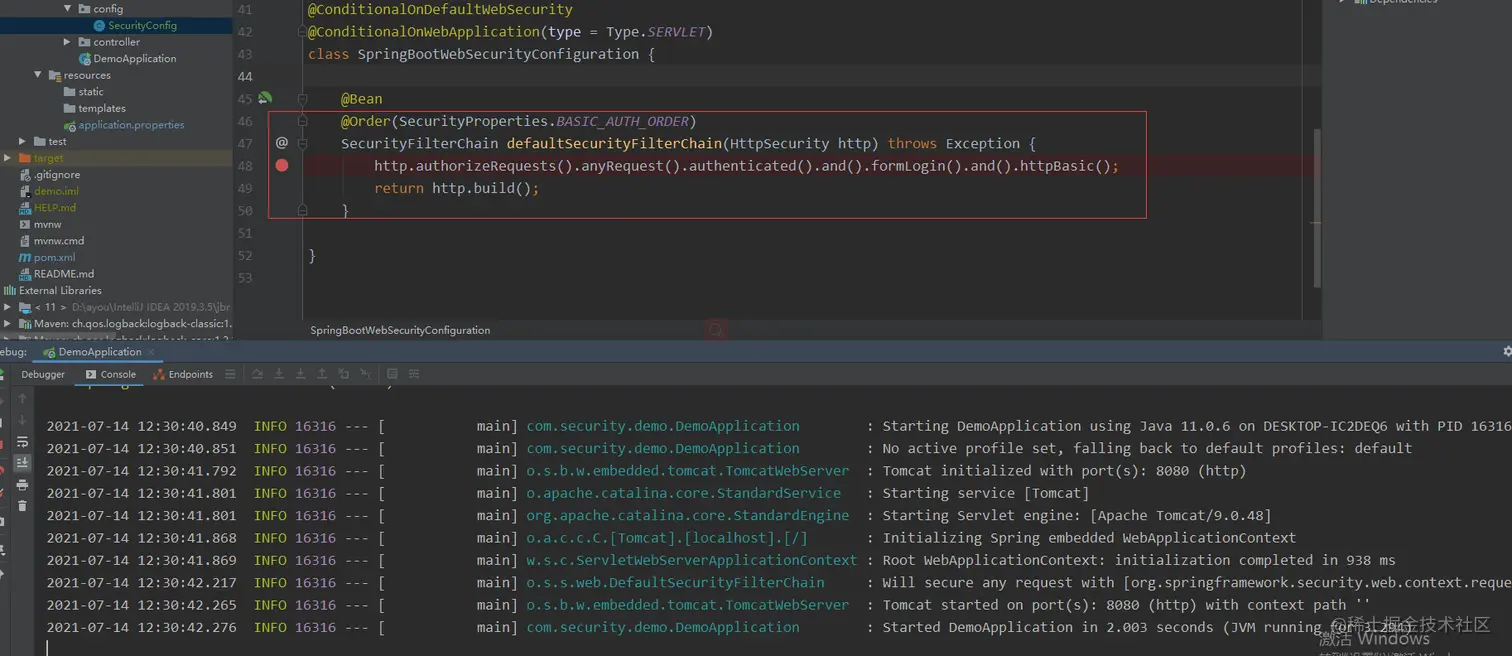Click w.s.c.ServletWebServerApplicationContext log text
1512x656 pixels.
[692, 560]
